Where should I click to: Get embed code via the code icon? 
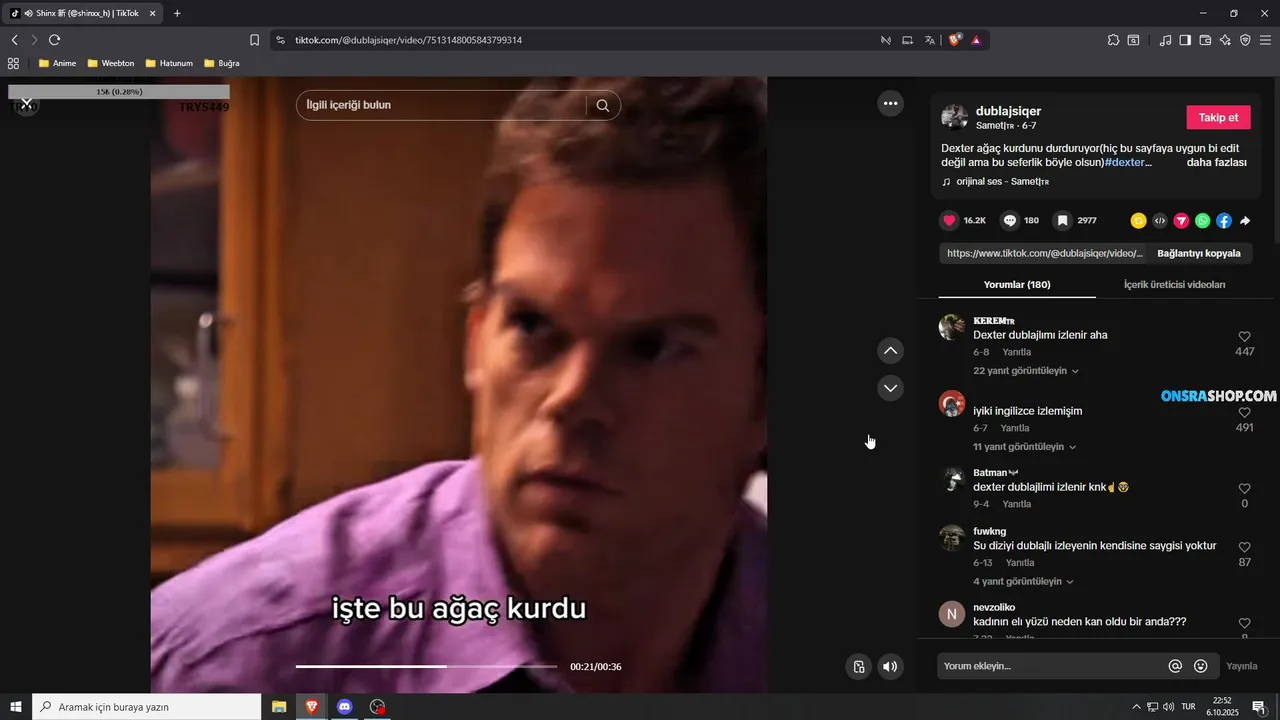1160,220
